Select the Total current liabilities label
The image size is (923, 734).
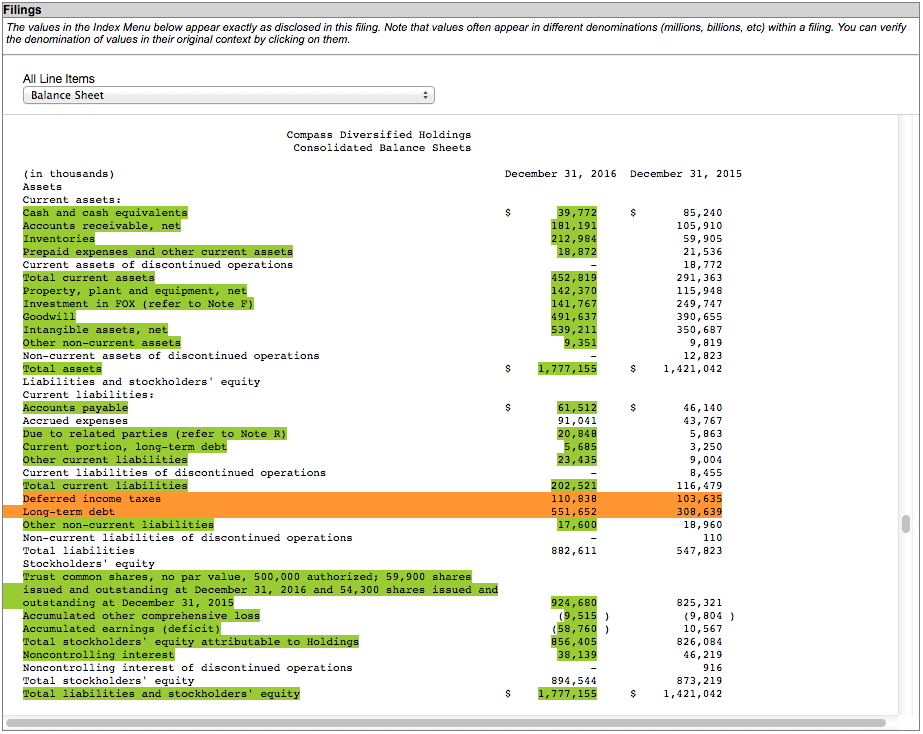(x=105, y=486)
